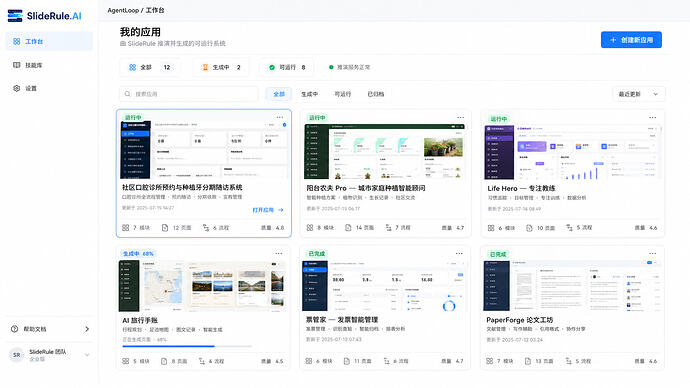Open more menu on PaperForge card
690x388 pixels.
(x=653, y=253)
